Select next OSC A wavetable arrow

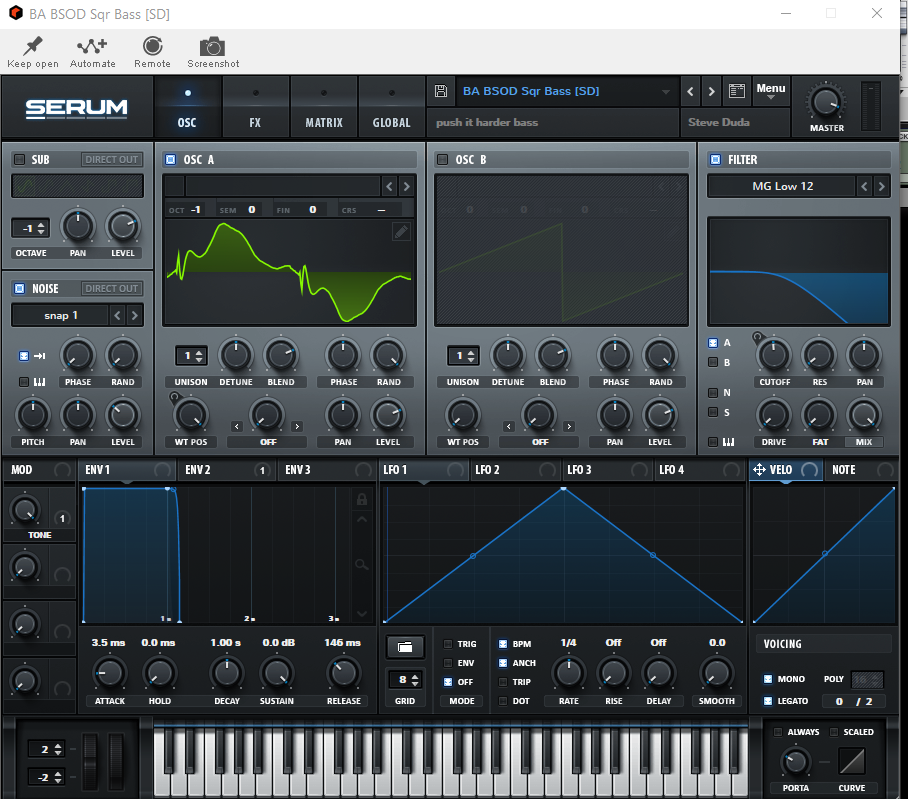tap(407, 186)
